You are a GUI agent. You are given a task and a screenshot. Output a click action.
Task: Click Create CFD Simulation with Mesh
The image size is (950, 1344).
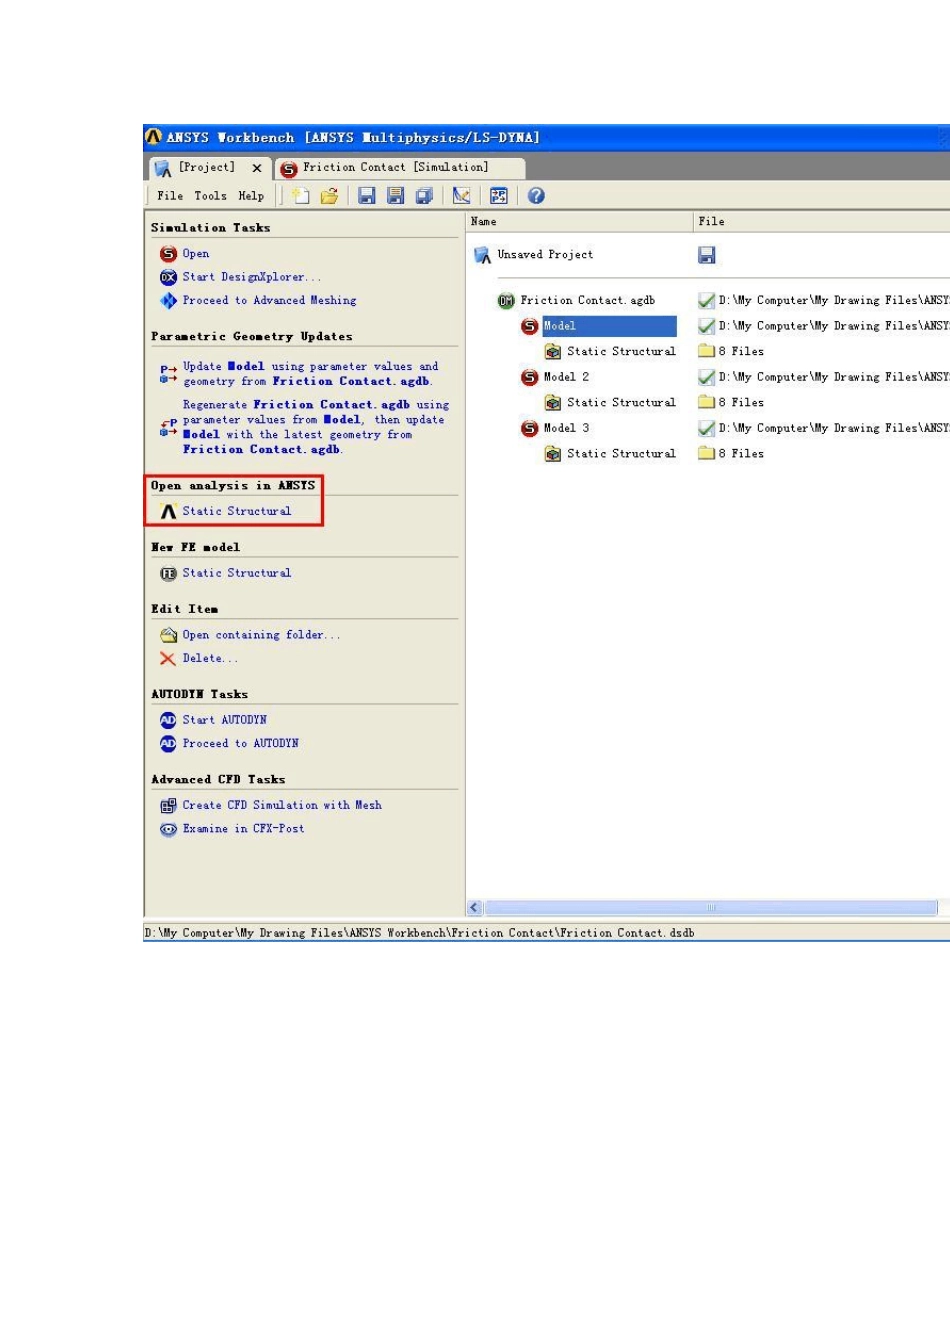[282, 805]
